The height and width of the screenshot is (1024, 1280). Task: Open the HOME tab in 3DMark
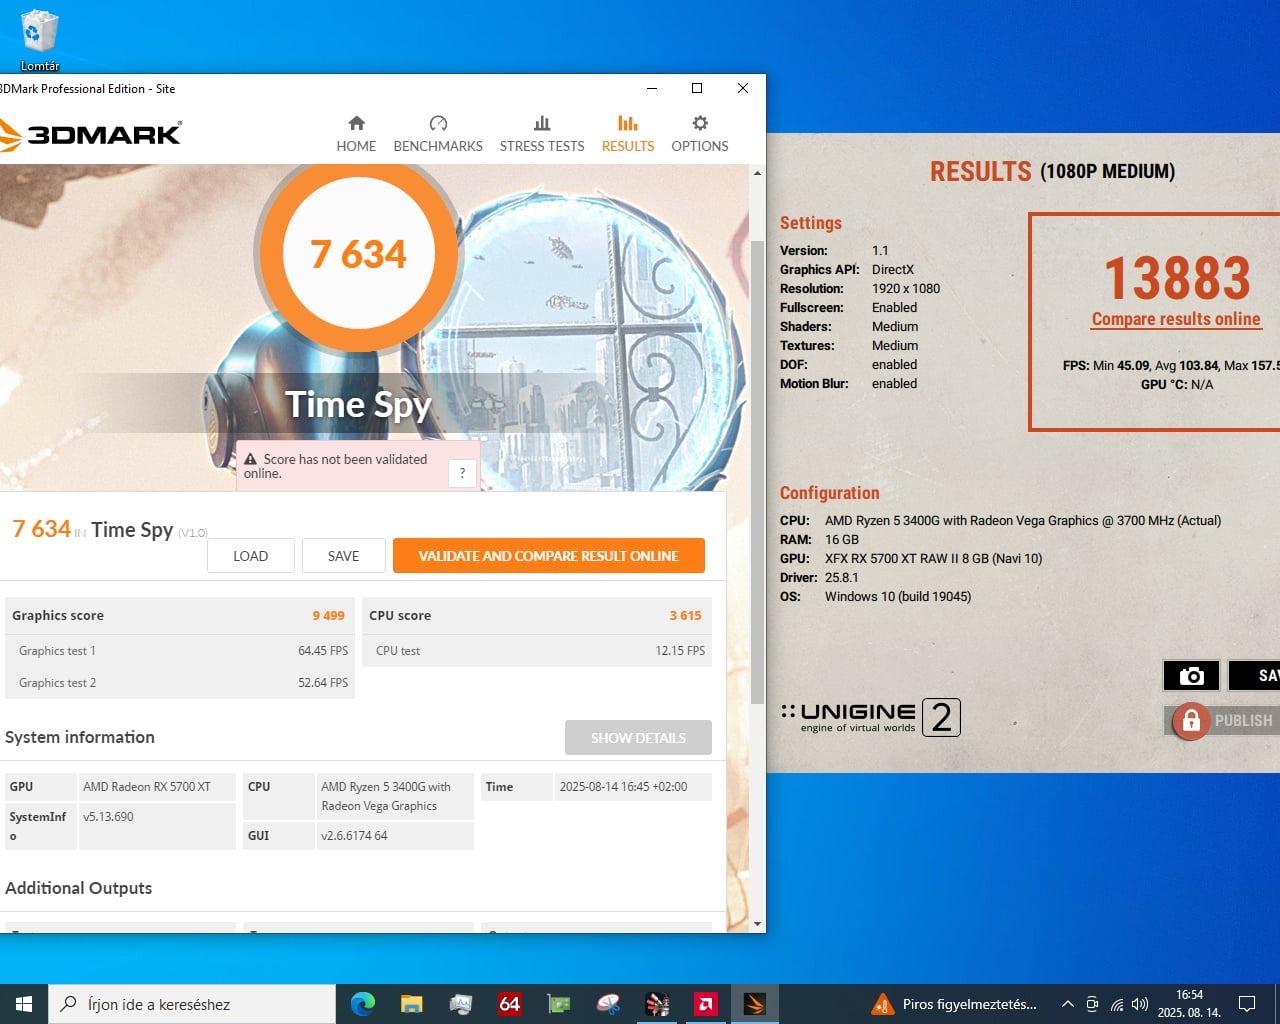click(x=356, y=134)
